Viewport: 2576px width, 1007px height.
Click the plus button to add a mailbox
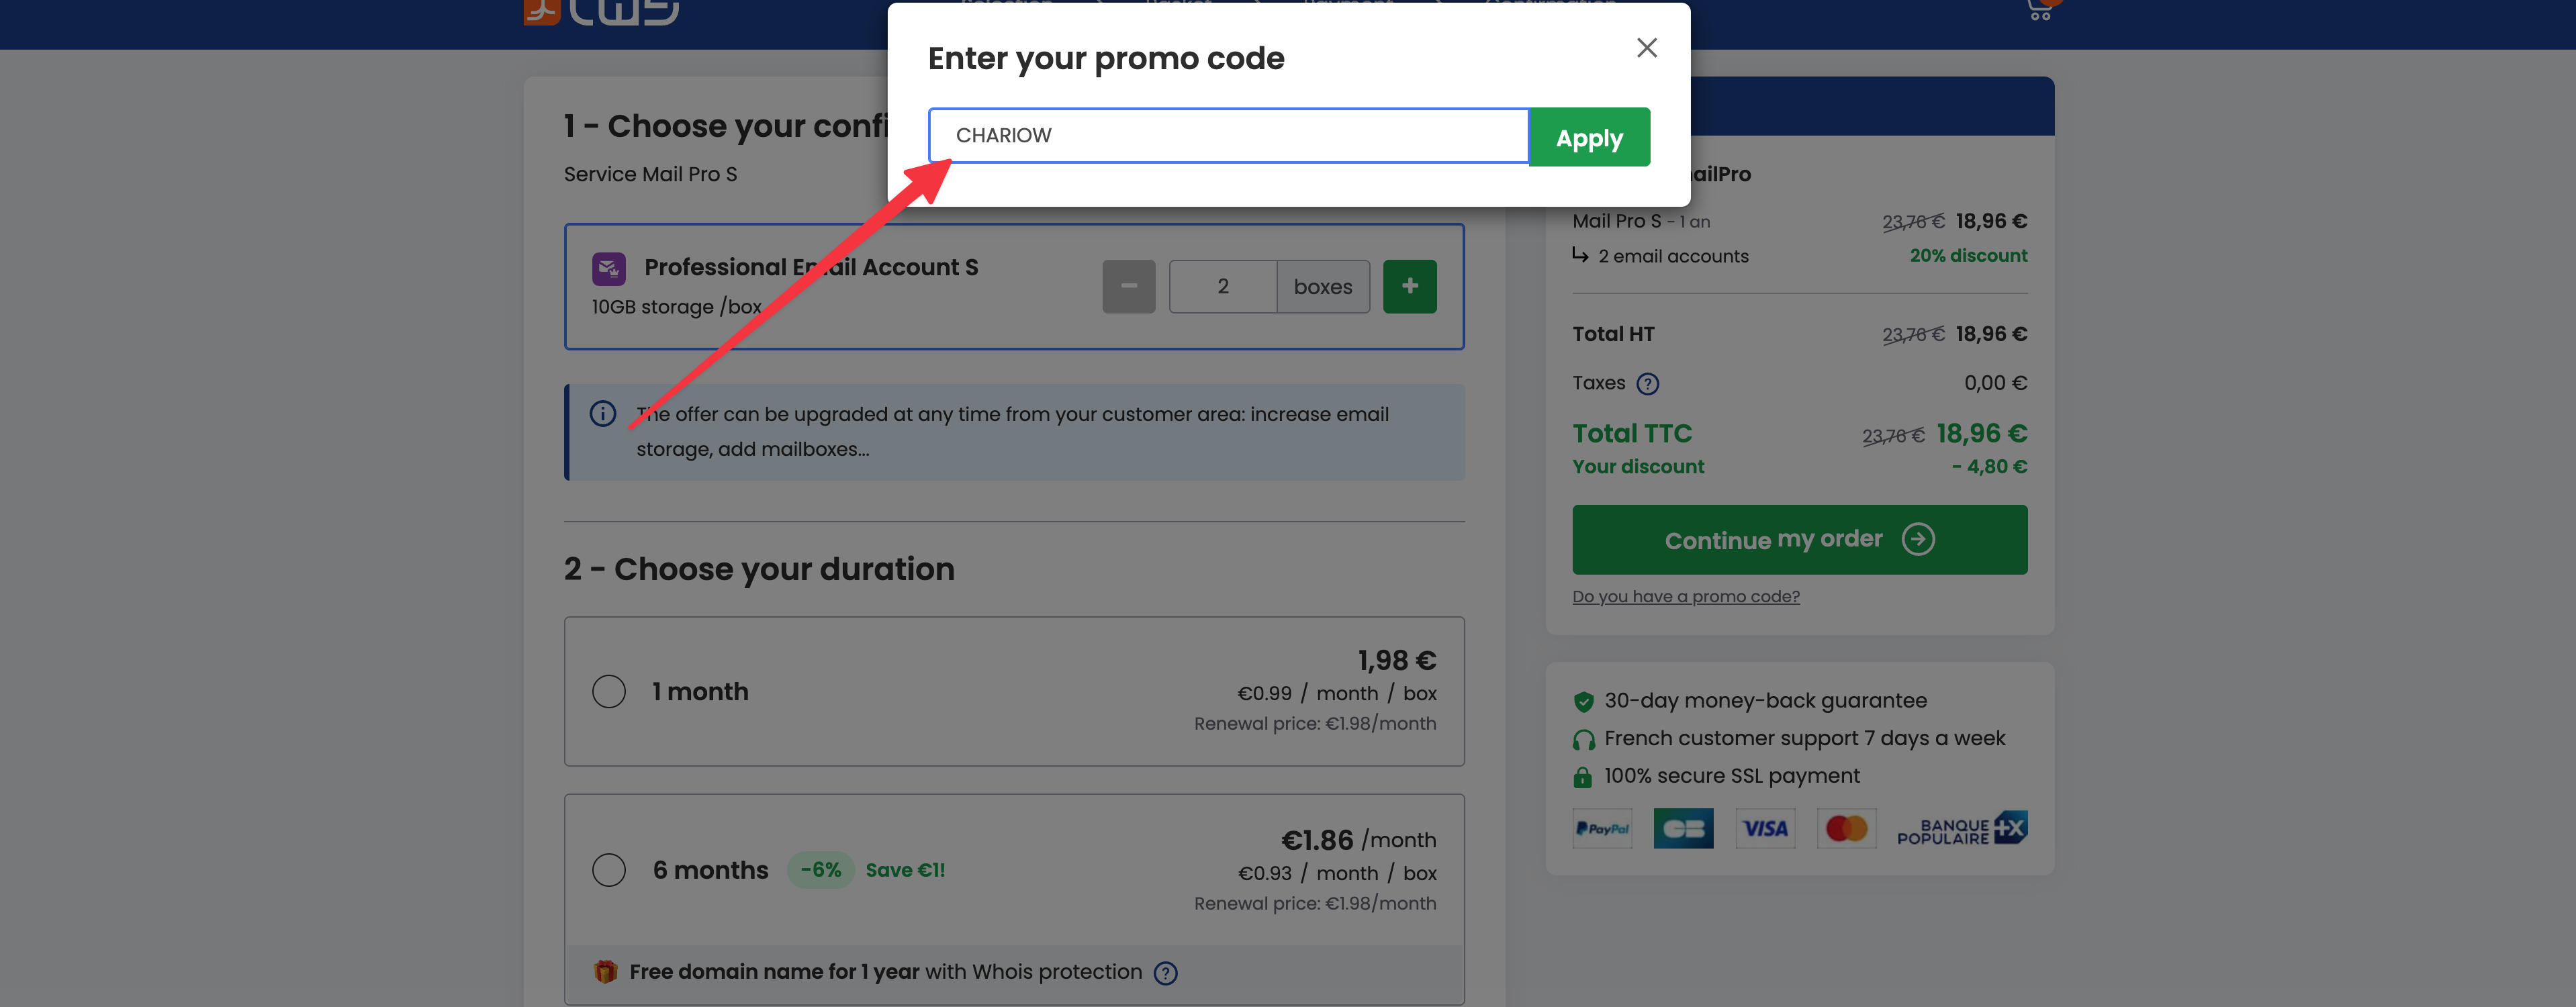pos(1409,287)
